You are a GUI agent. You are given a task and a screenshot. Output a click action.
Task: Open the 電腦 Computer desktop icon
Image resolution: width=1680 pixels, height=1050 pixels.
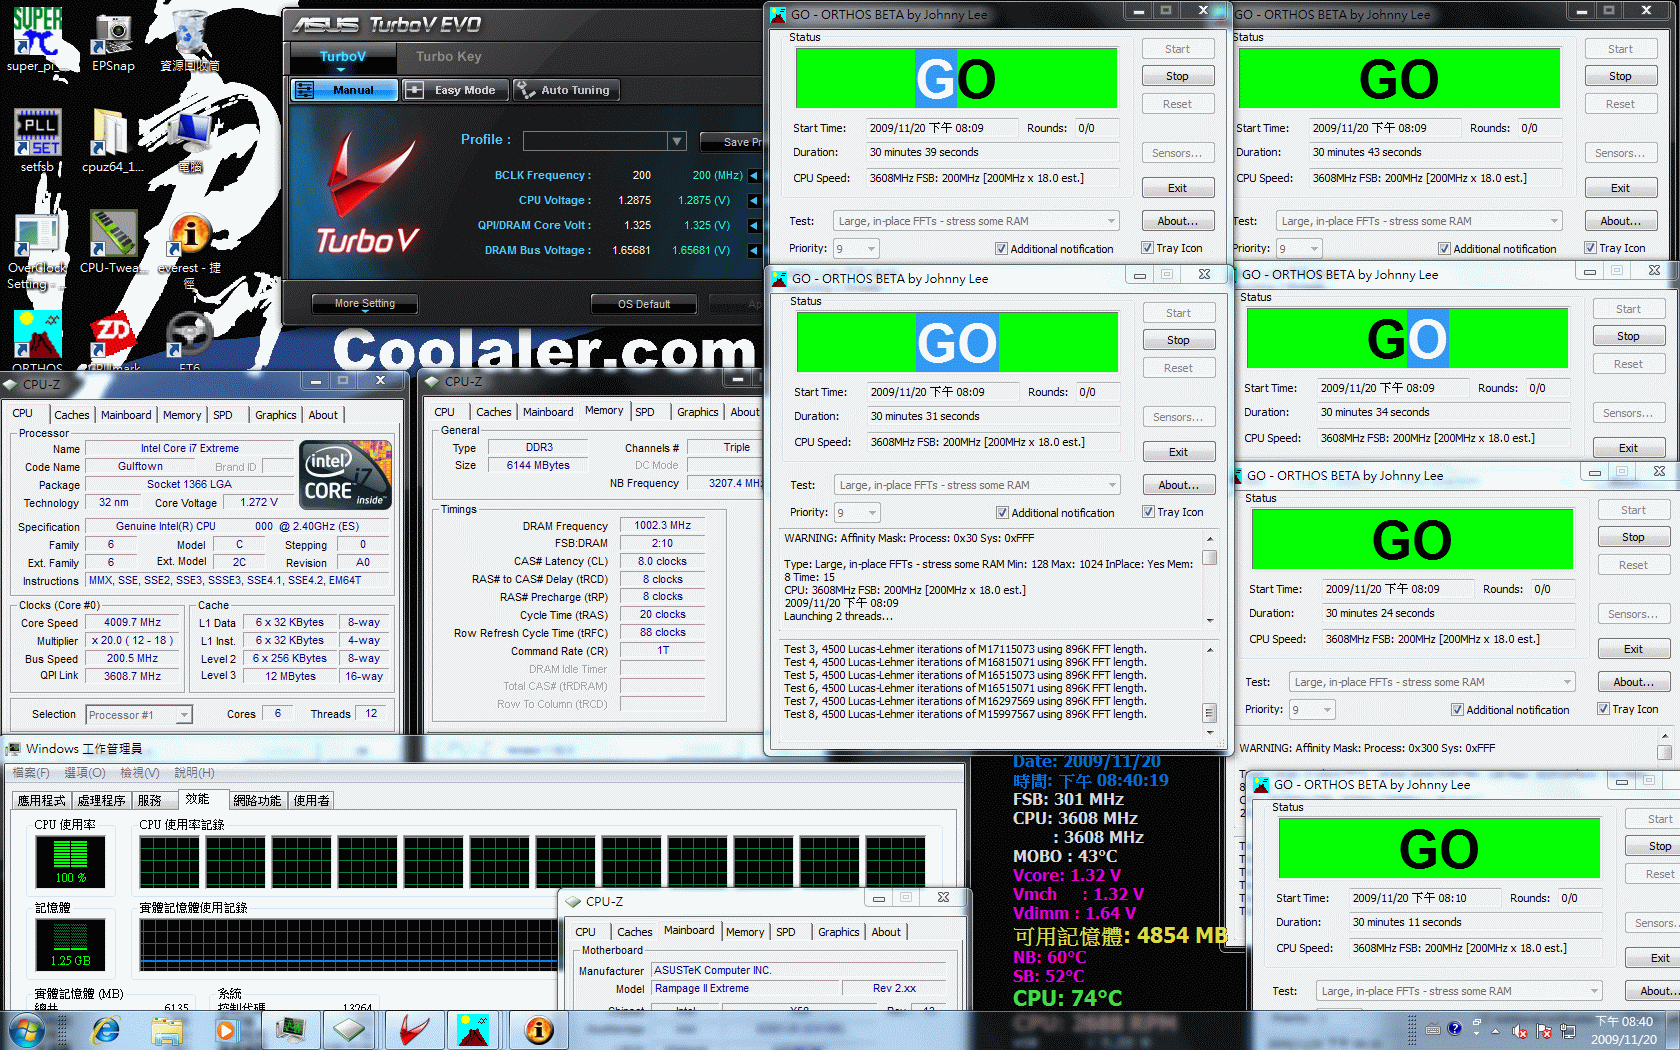pyautogui.click(x=190, y=140)
